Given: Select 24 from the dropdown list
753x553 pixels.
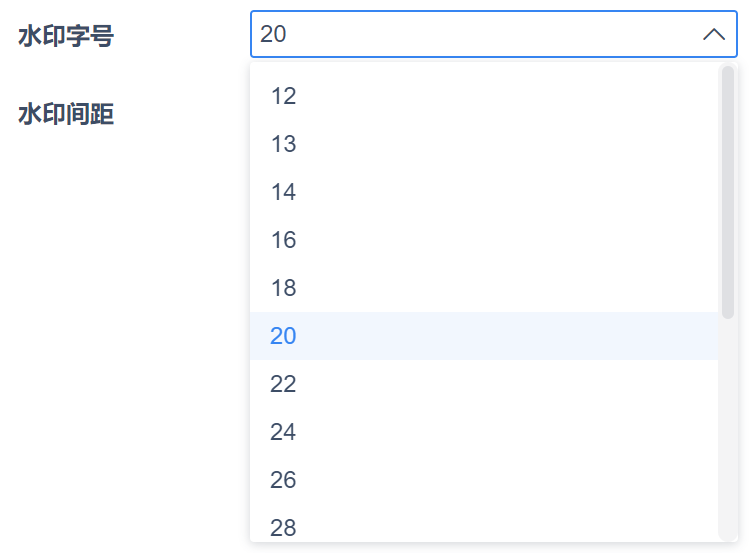Looking at the screenshot, I should [284, 432].
